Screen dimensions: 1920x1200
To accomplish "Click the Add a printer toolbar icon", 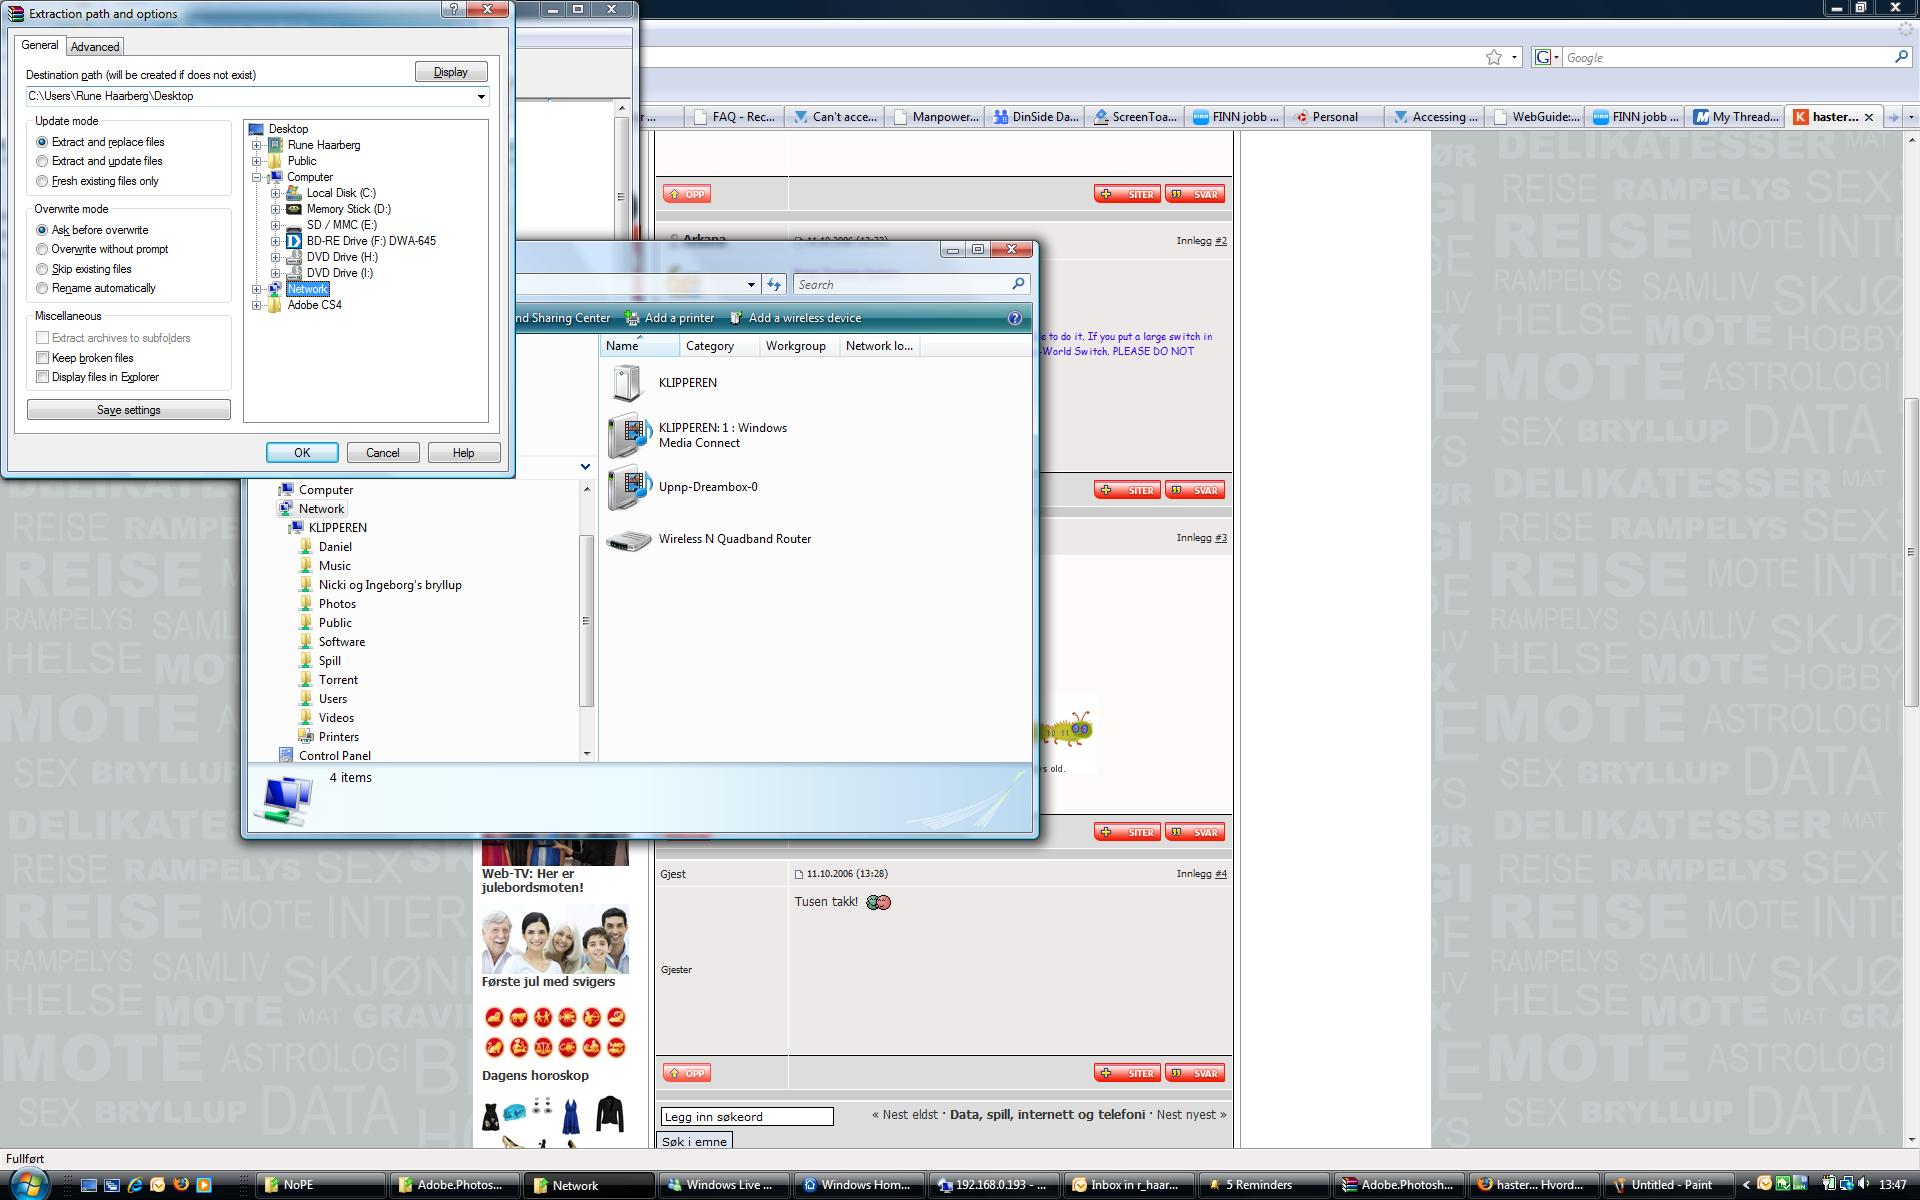I will [x=632, y=318].
